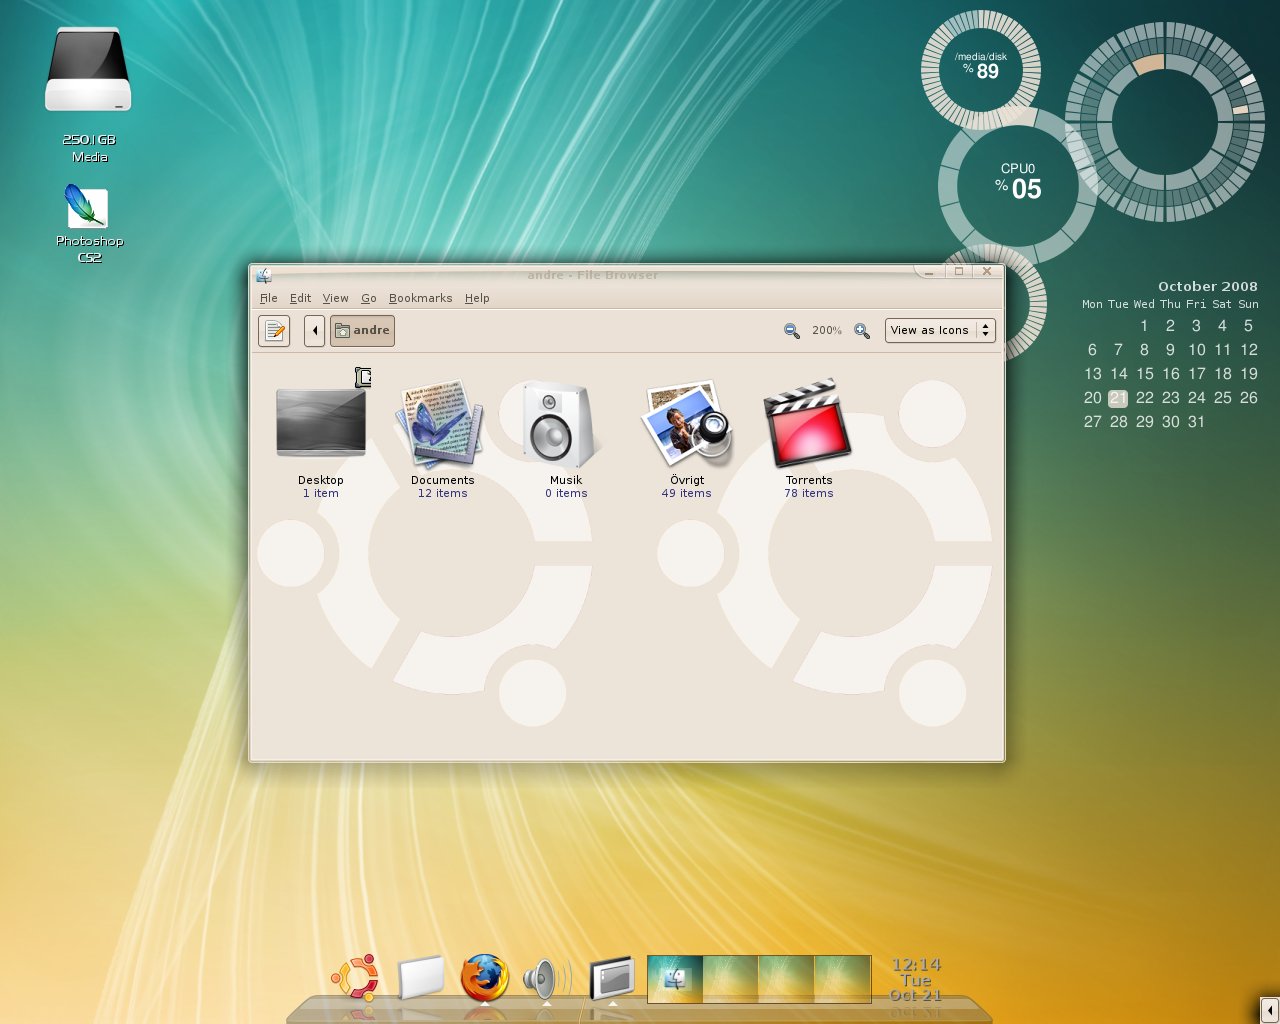Launch Firefox from the dock
This screenshot has height=1024, width=1280.
click(x=484, y=977)
